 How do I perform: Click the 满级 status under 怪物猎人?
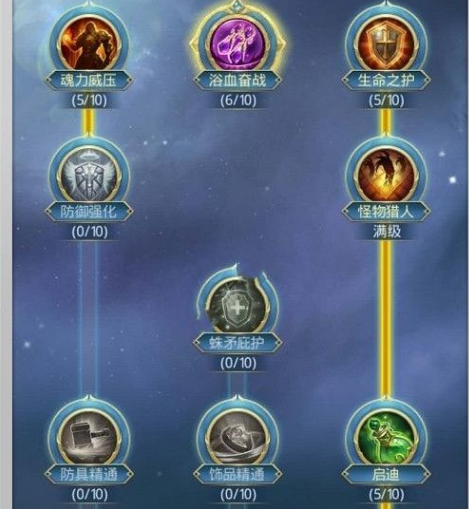[x=387, y=231]
